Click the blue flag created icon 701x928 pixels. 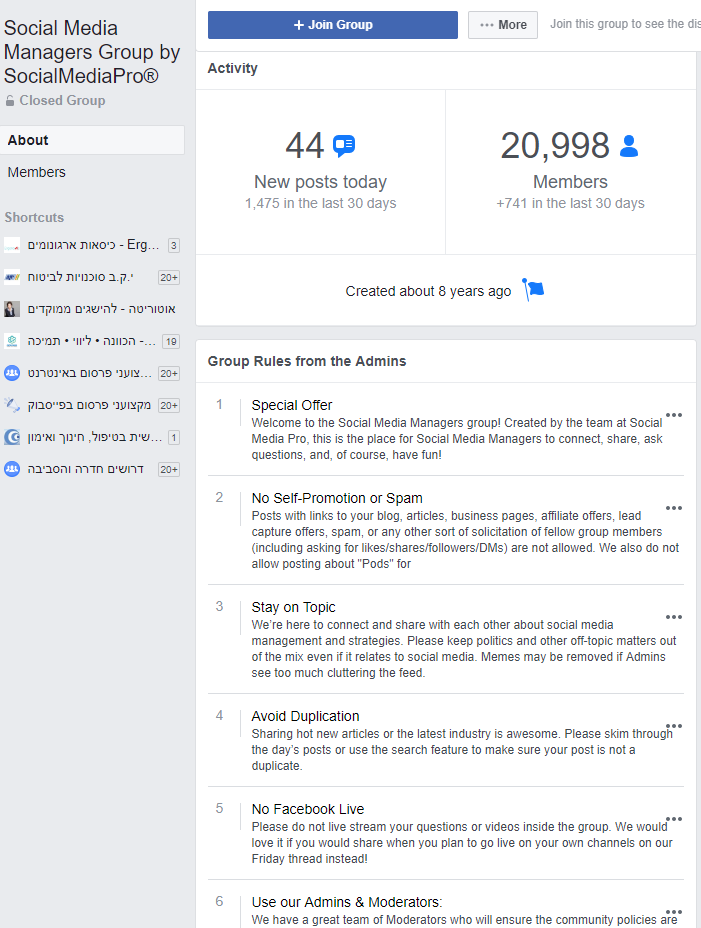point(533,291)
